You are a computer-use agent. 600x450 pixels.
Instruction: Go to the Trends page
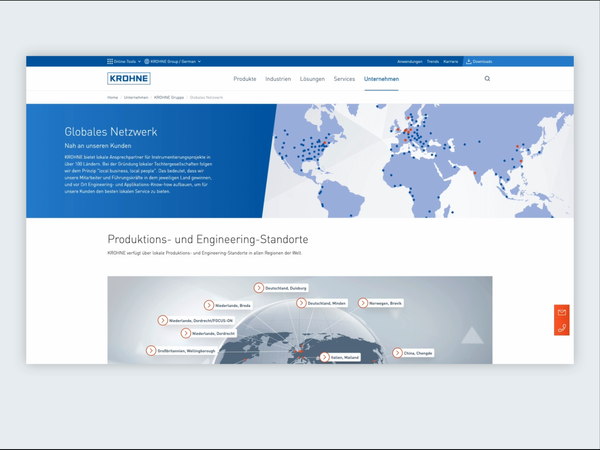pos(433,61)
